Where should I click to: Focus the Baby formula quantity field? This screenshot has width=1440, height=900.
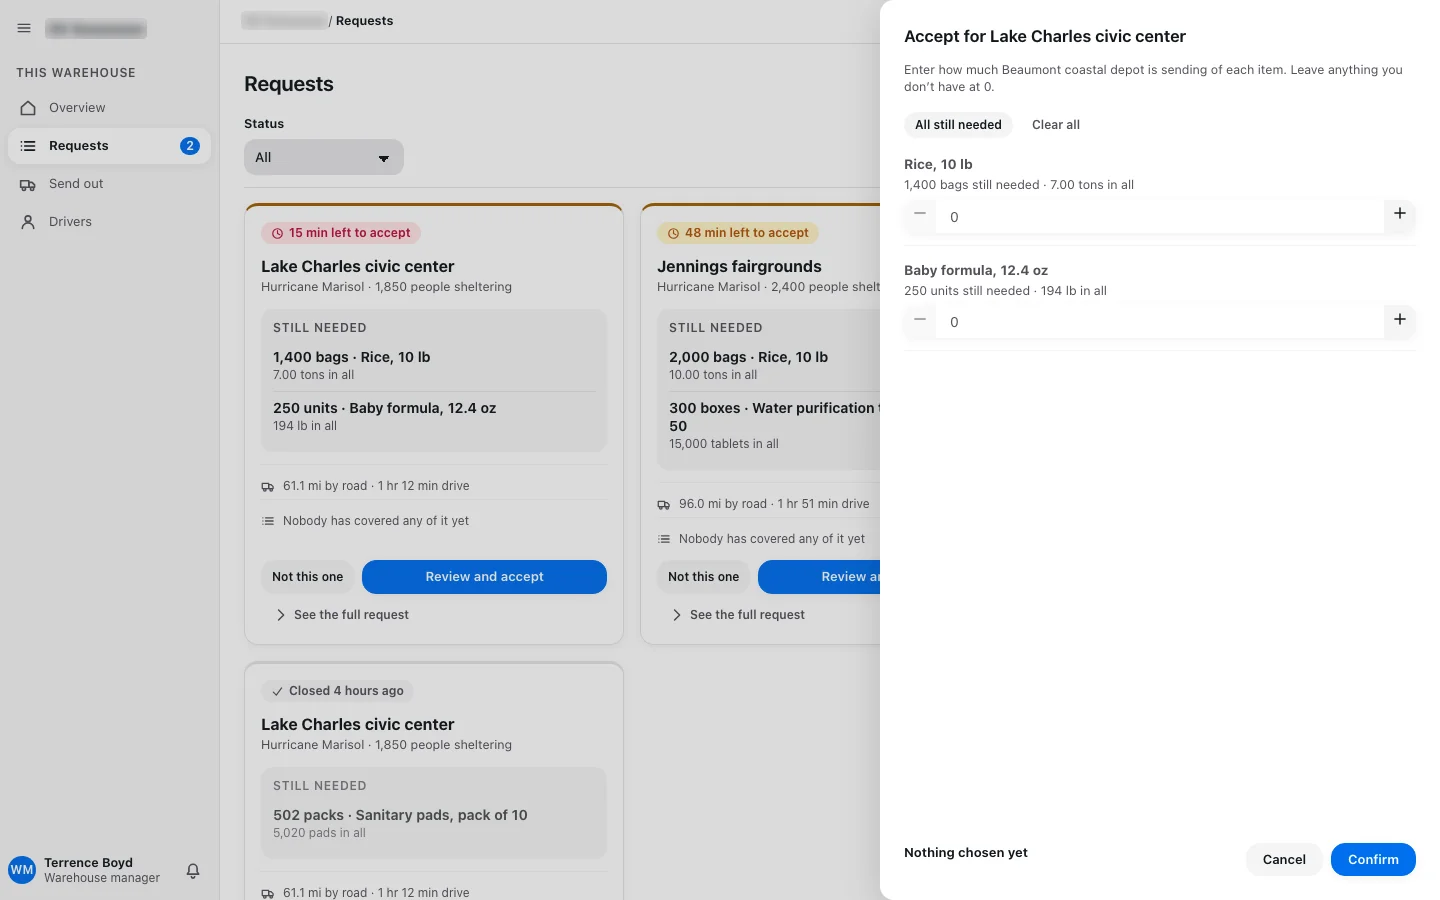click(x=1160, y=322)
